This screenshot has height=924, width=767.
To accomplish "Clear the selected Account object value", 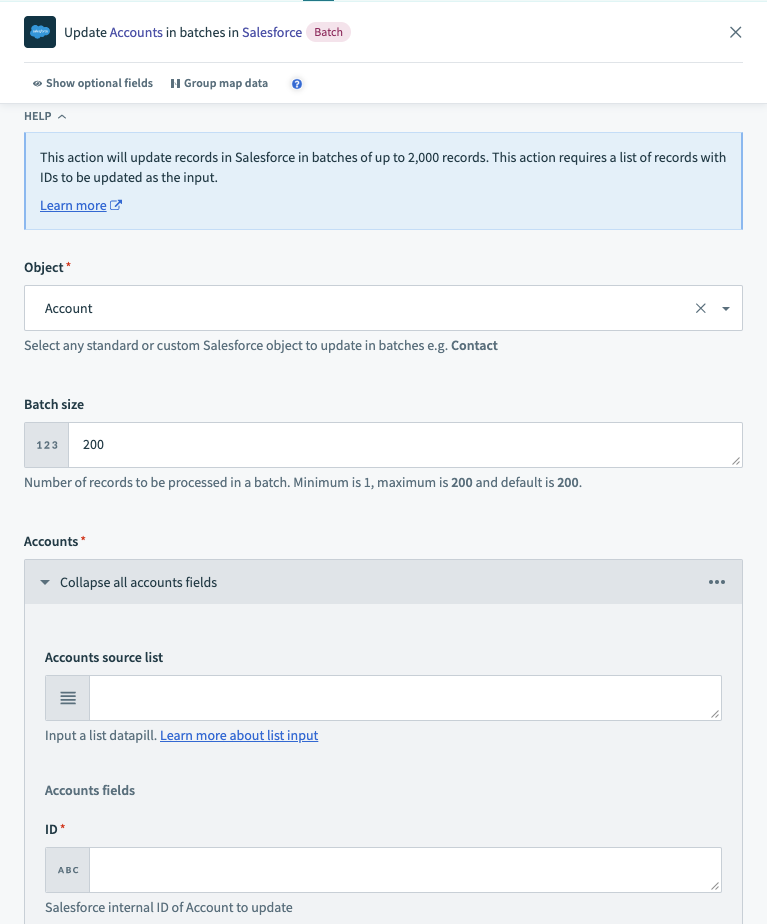I will pos(700,309).
